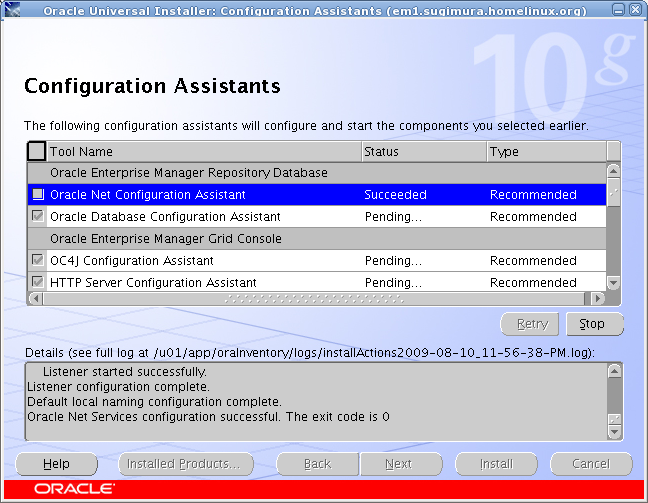Click the Retry button
The height and width of the screenshot is (503, 648).
click(529, 324)
